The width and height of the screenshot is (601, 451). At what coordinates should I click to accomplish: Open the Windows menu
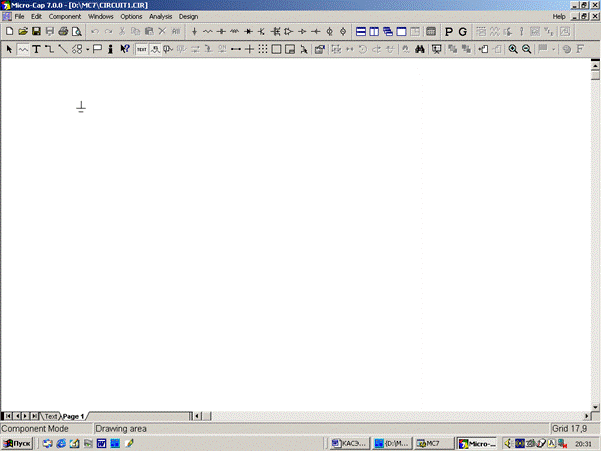click(x=101, y=16)
